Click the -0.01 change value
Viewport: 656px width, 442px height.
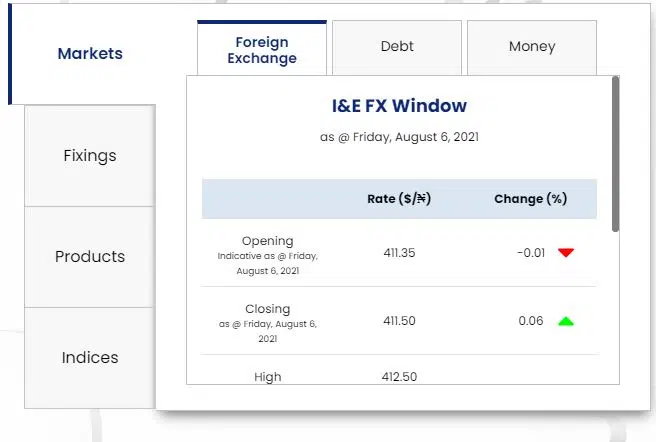pyautogui.click(x=531, y=253)
